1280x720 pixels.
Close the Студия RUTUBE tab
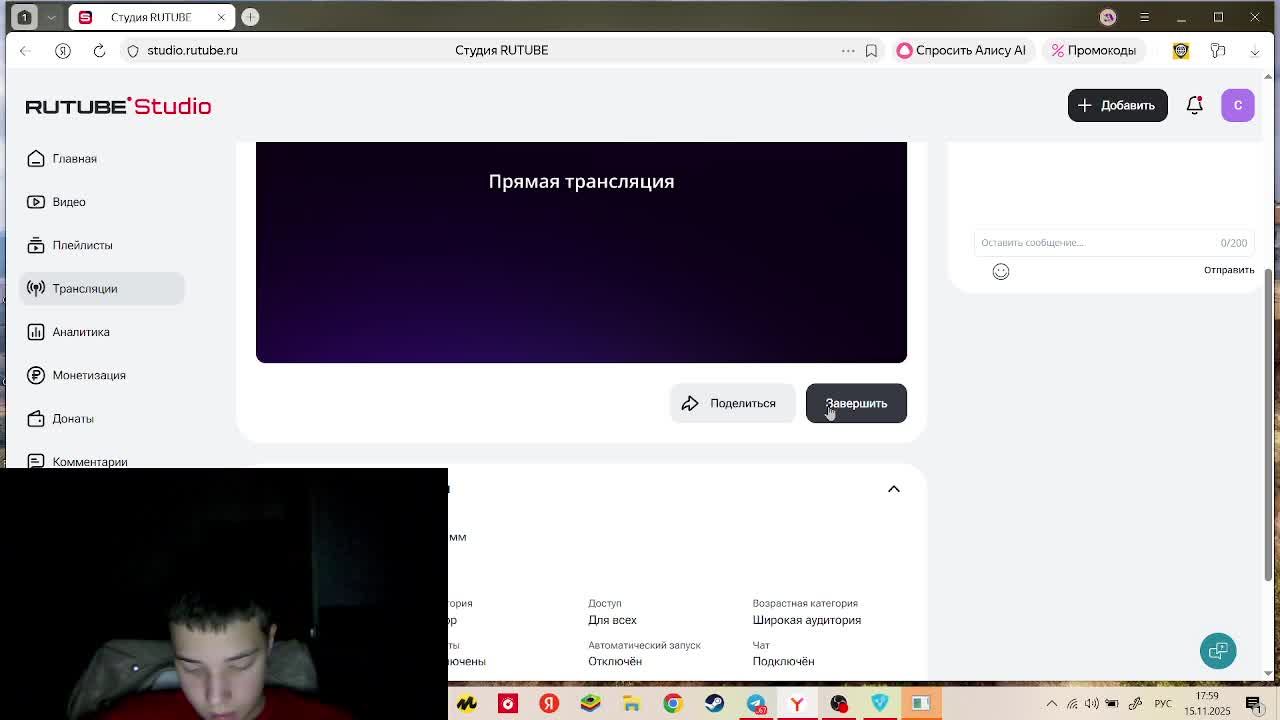pos(221,17)
